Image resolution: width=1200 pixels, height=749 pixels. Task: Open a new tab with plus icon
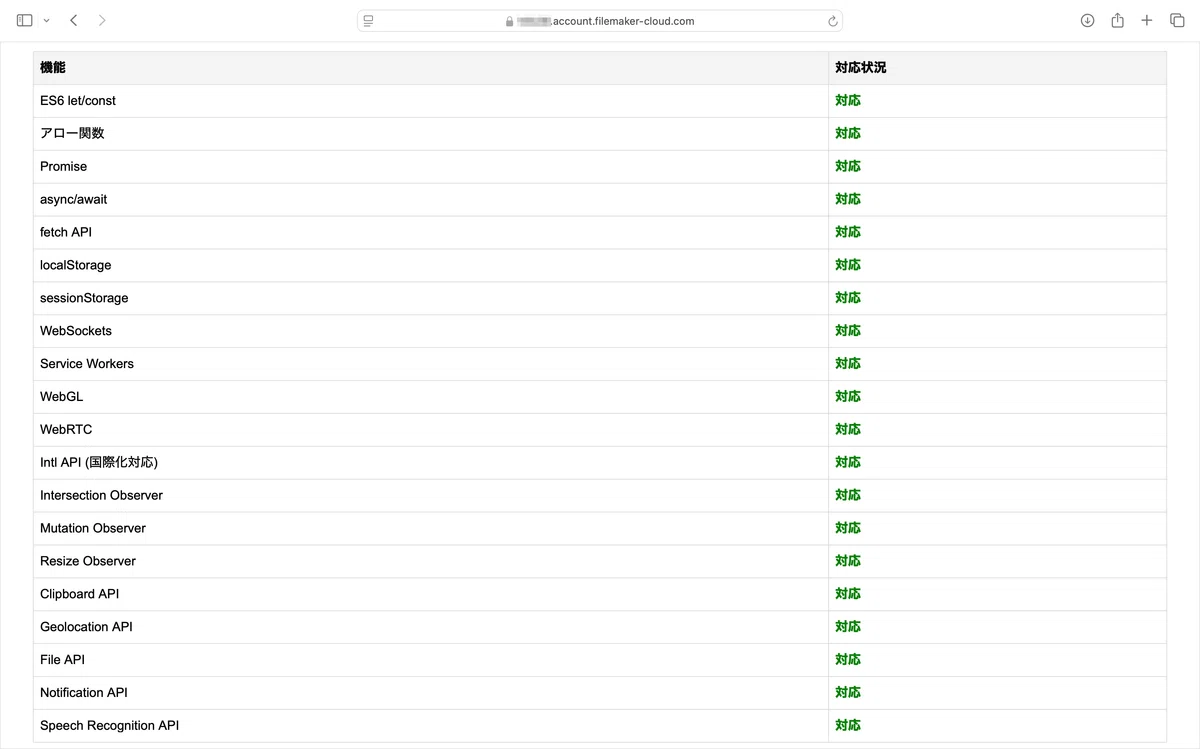click(1147, 20)
